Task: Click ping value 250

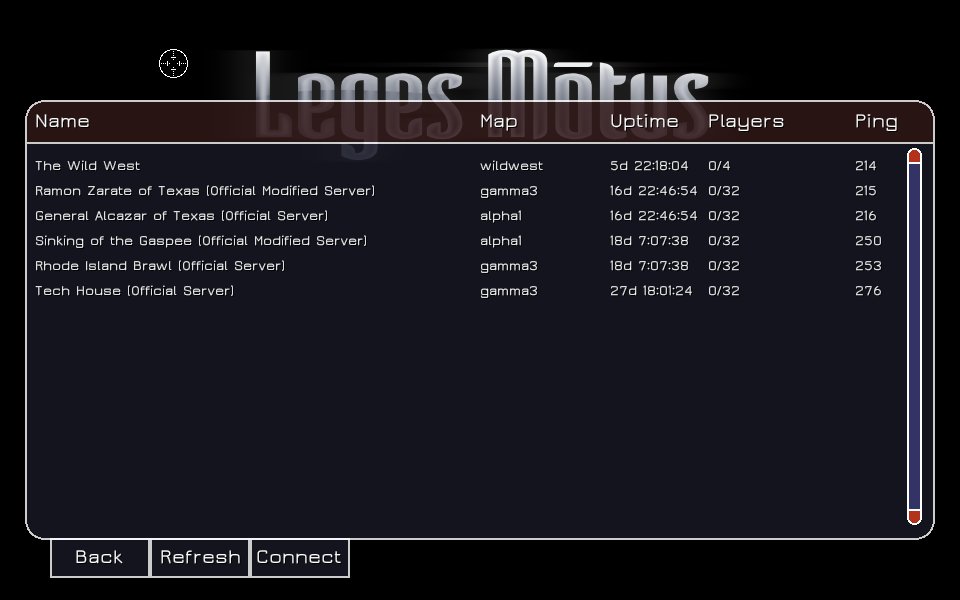Action: click(x=868, y=241)
